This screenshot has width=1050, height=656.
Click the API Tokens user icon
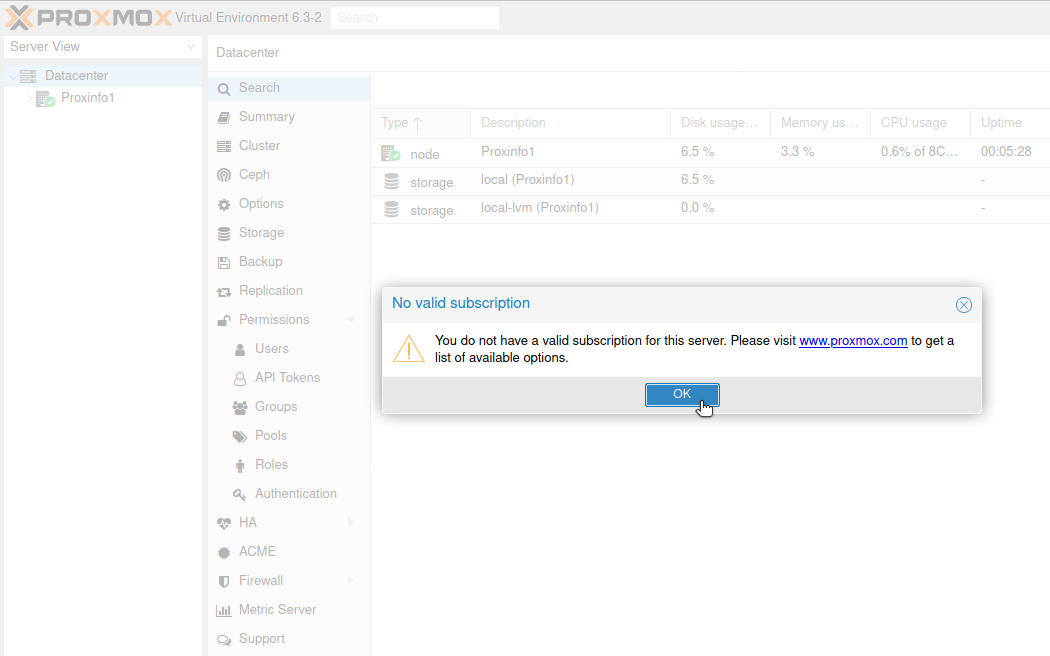pyautogui.click(x=240, y=379)
